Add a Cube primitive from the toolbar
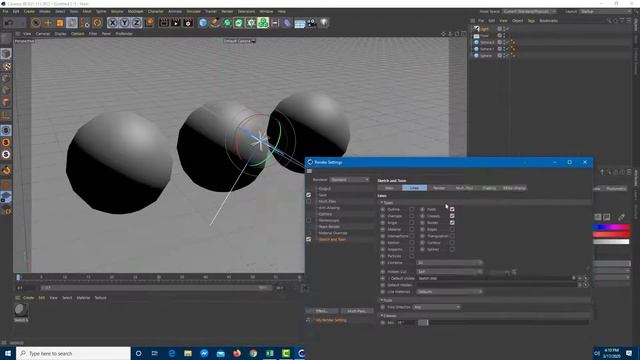Screen dimensions: 640x360 (203, 23)
